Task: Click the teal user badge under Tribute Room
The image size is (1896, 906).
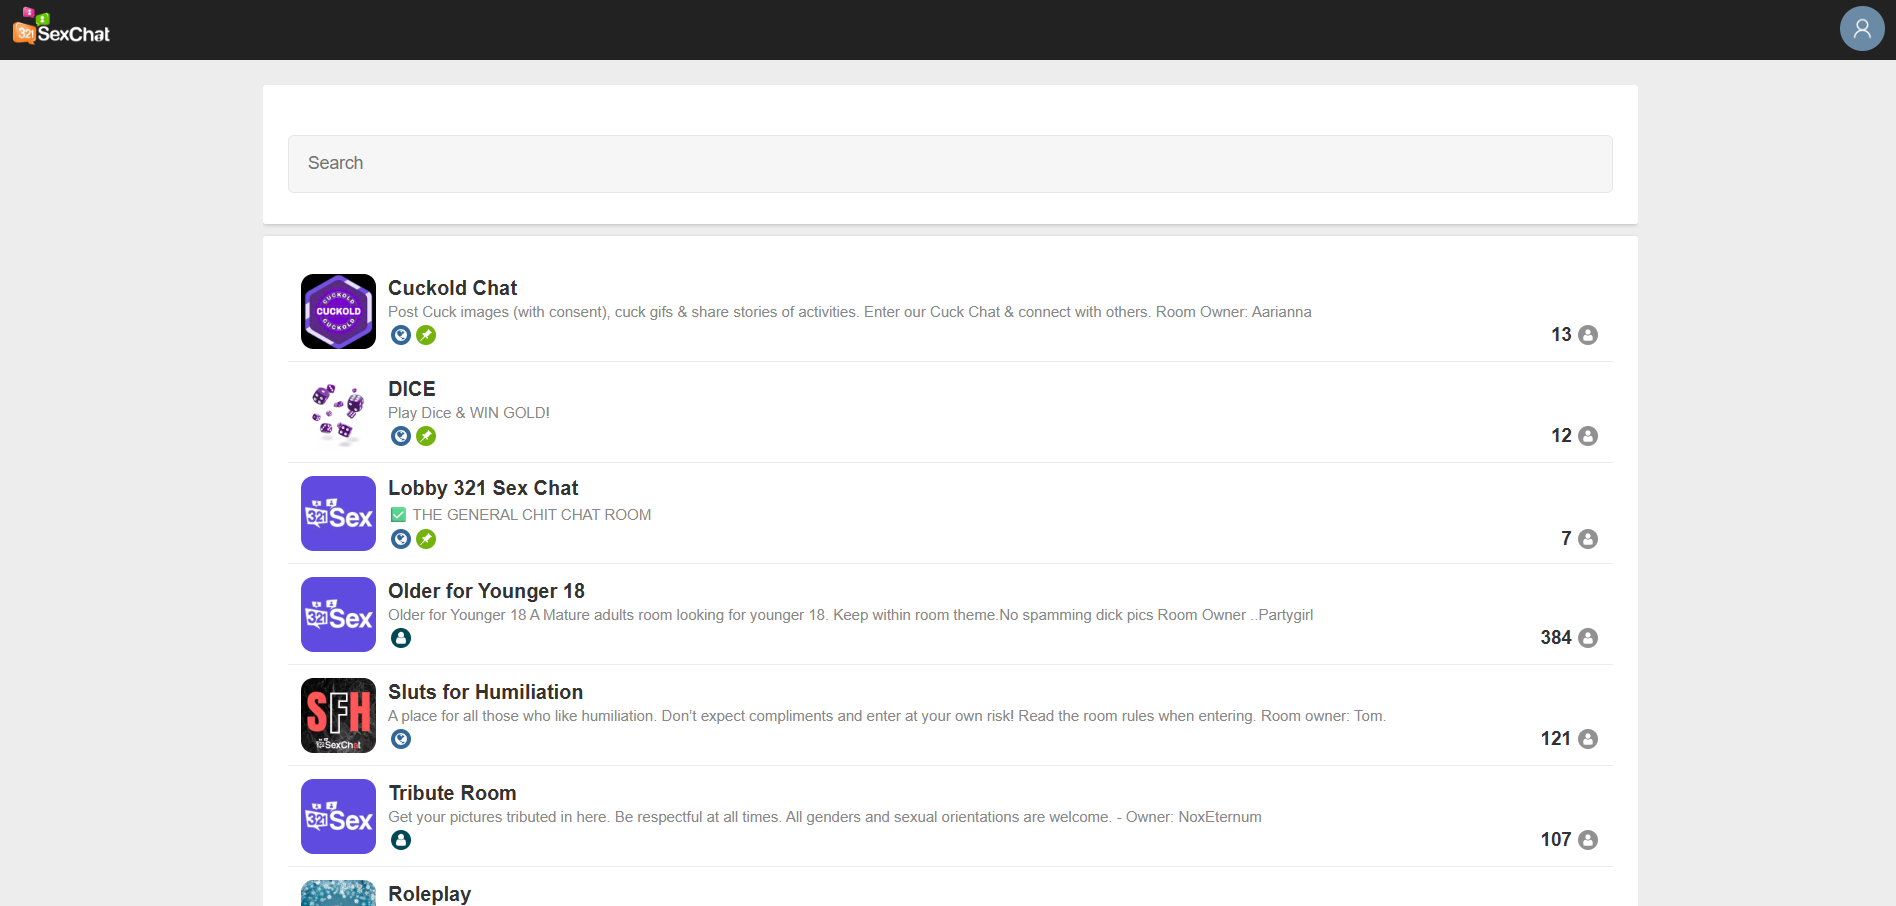Action: 401,840
